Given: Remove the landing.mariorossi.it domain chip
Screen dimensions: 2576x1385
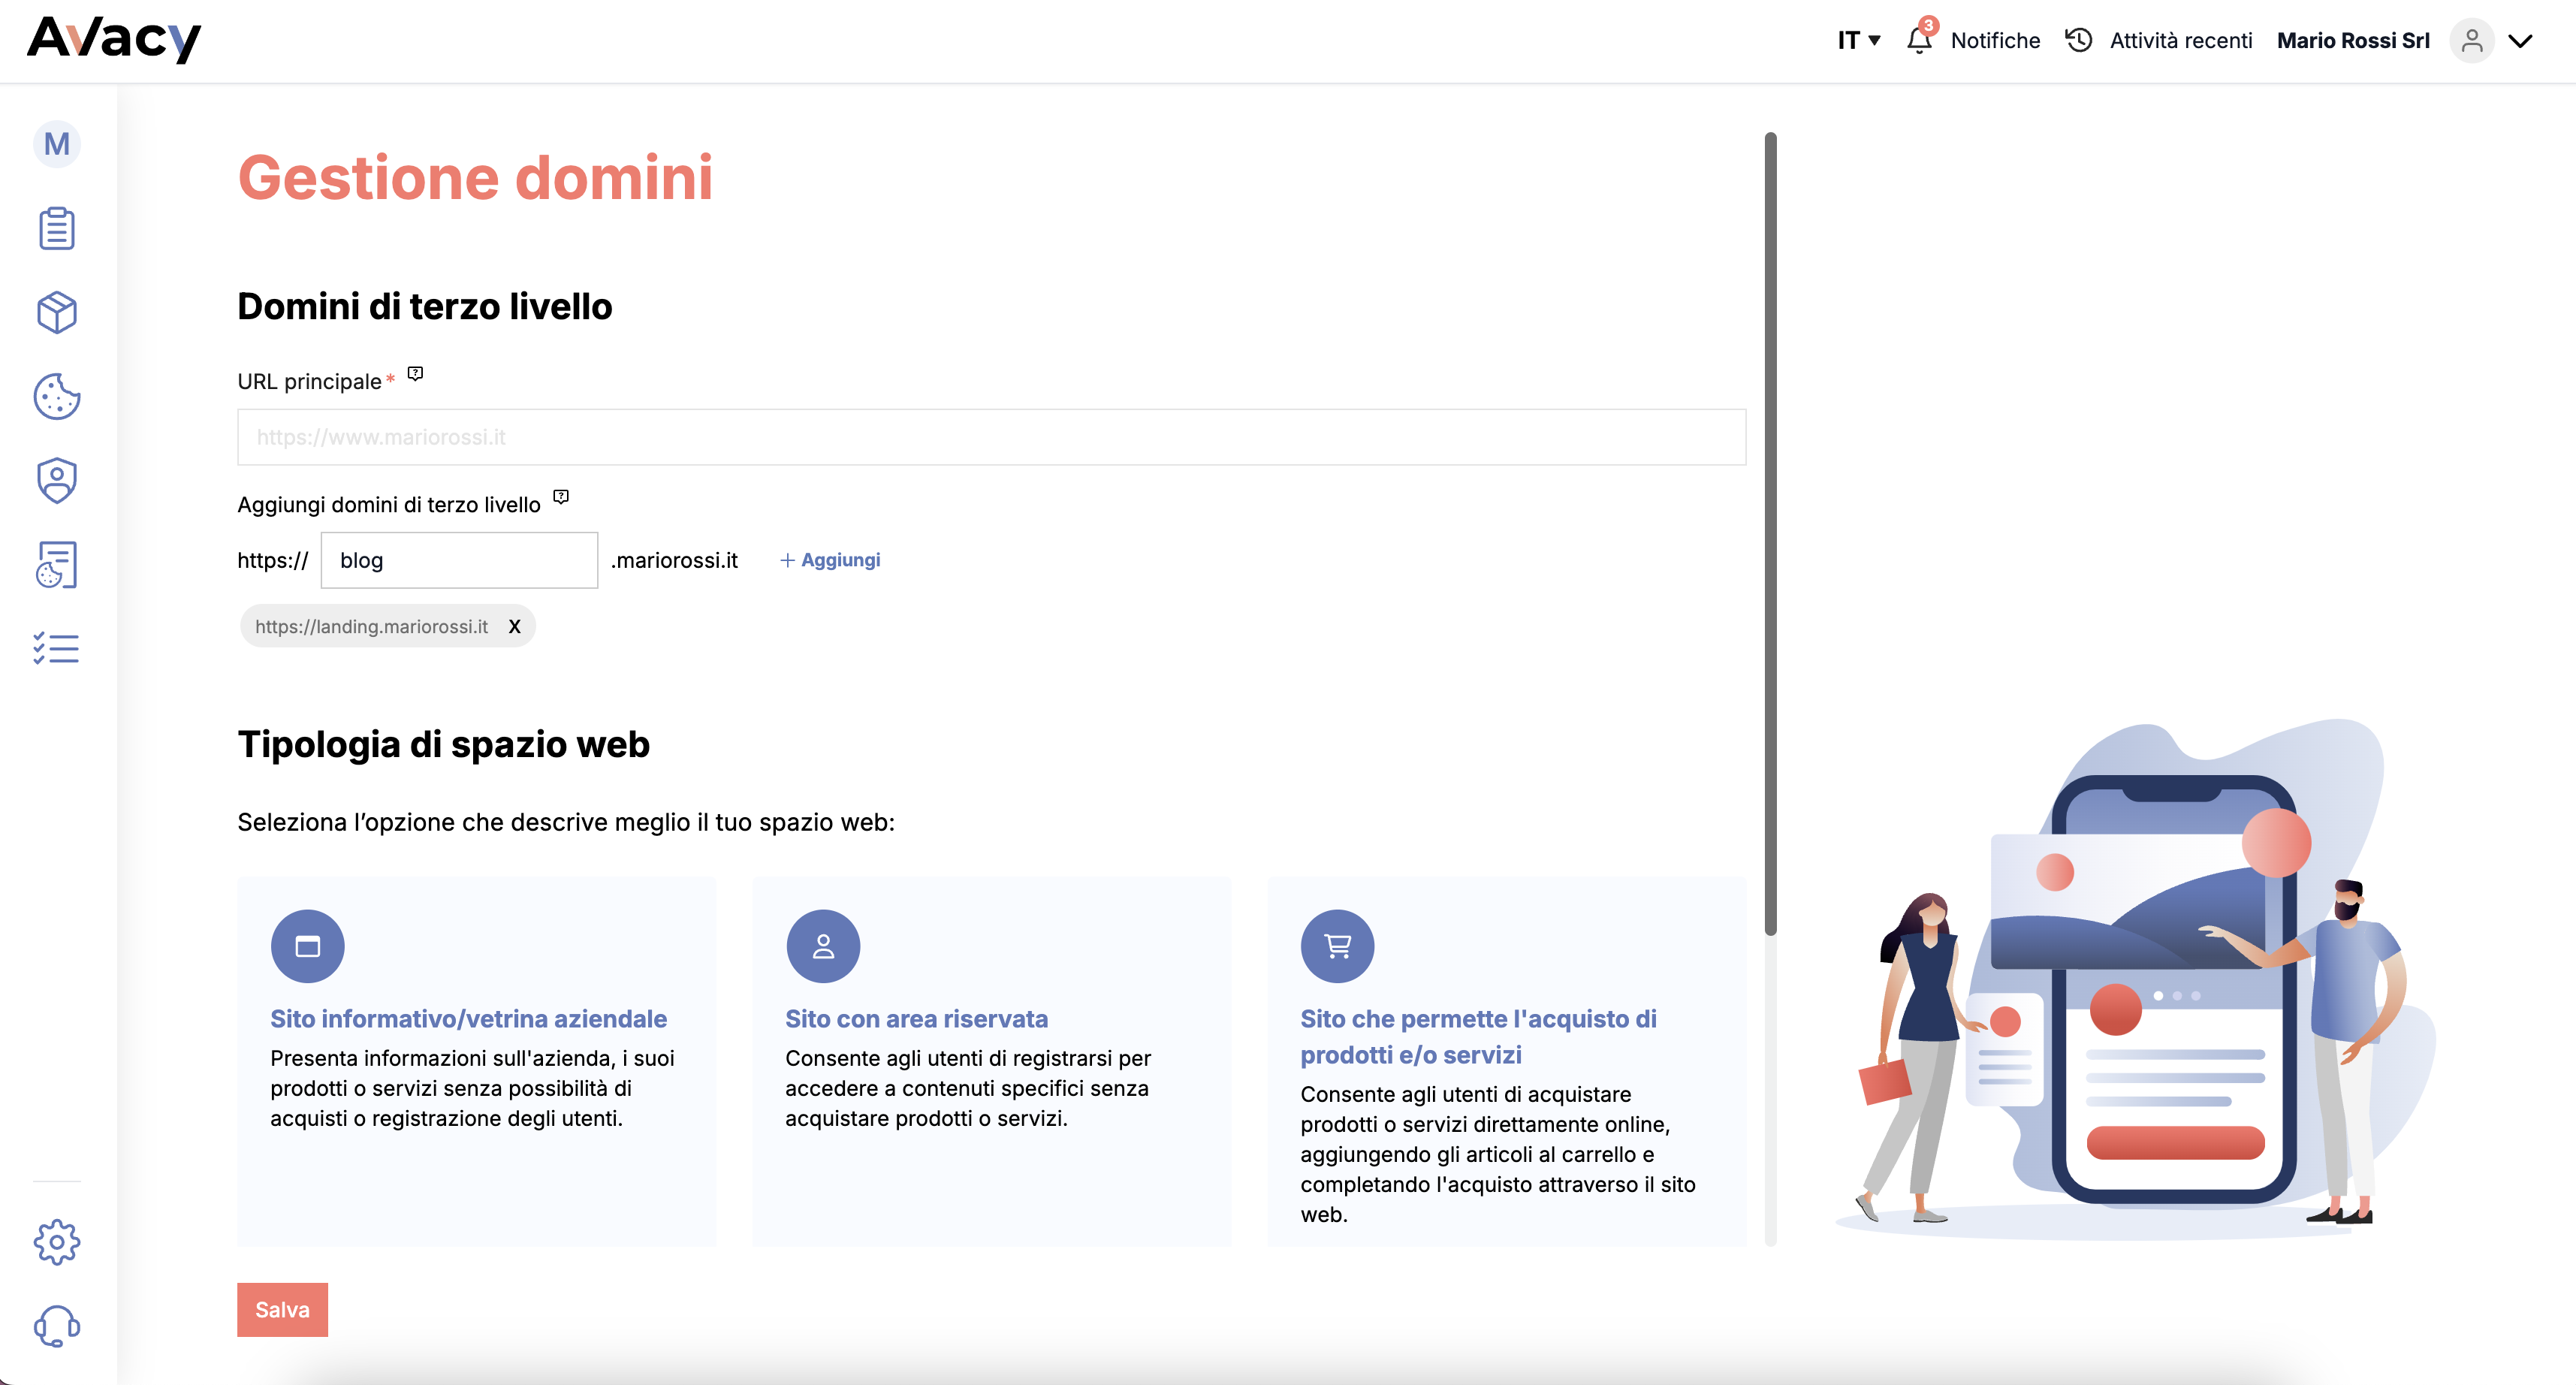Looking at the screenshot, I should tap(515, 626).
